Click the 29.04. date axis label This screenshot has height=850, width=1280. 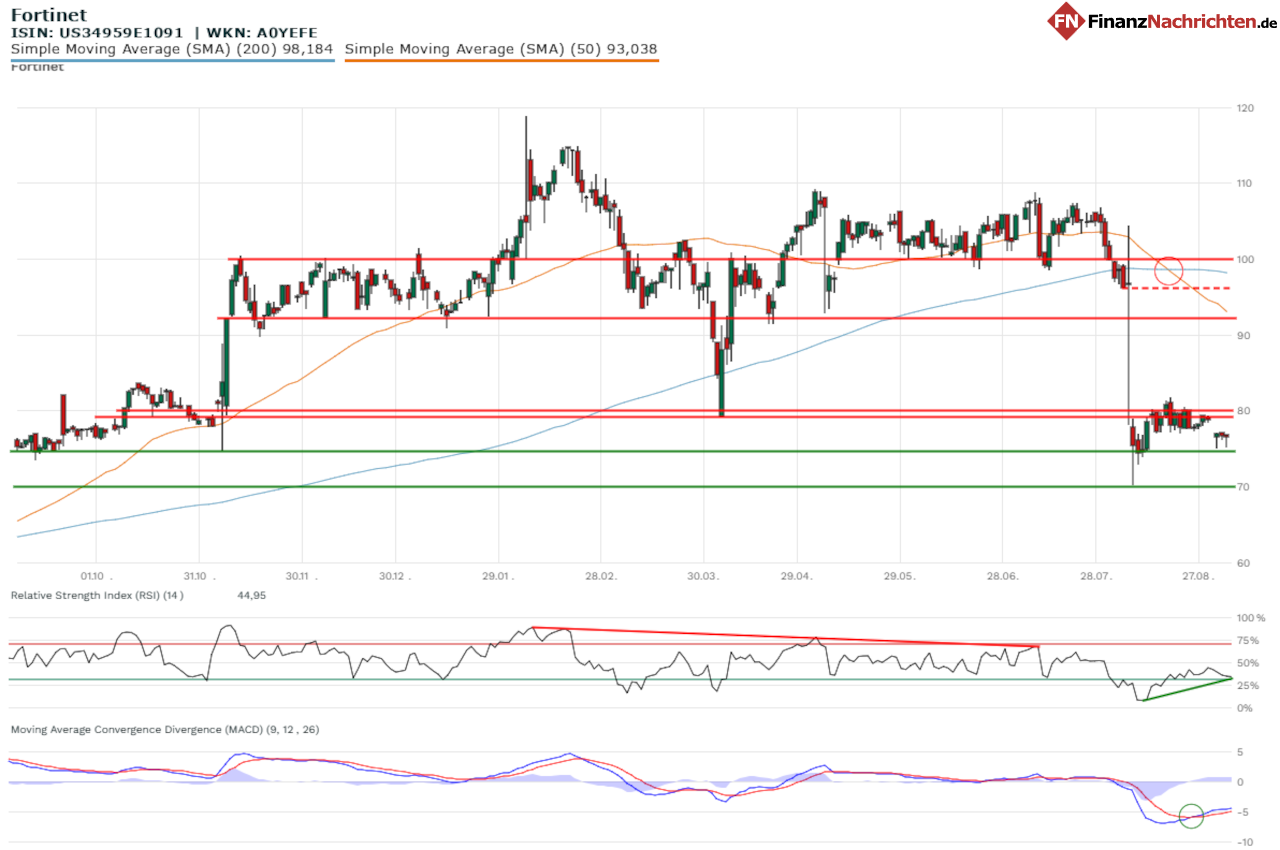[797, 577]
